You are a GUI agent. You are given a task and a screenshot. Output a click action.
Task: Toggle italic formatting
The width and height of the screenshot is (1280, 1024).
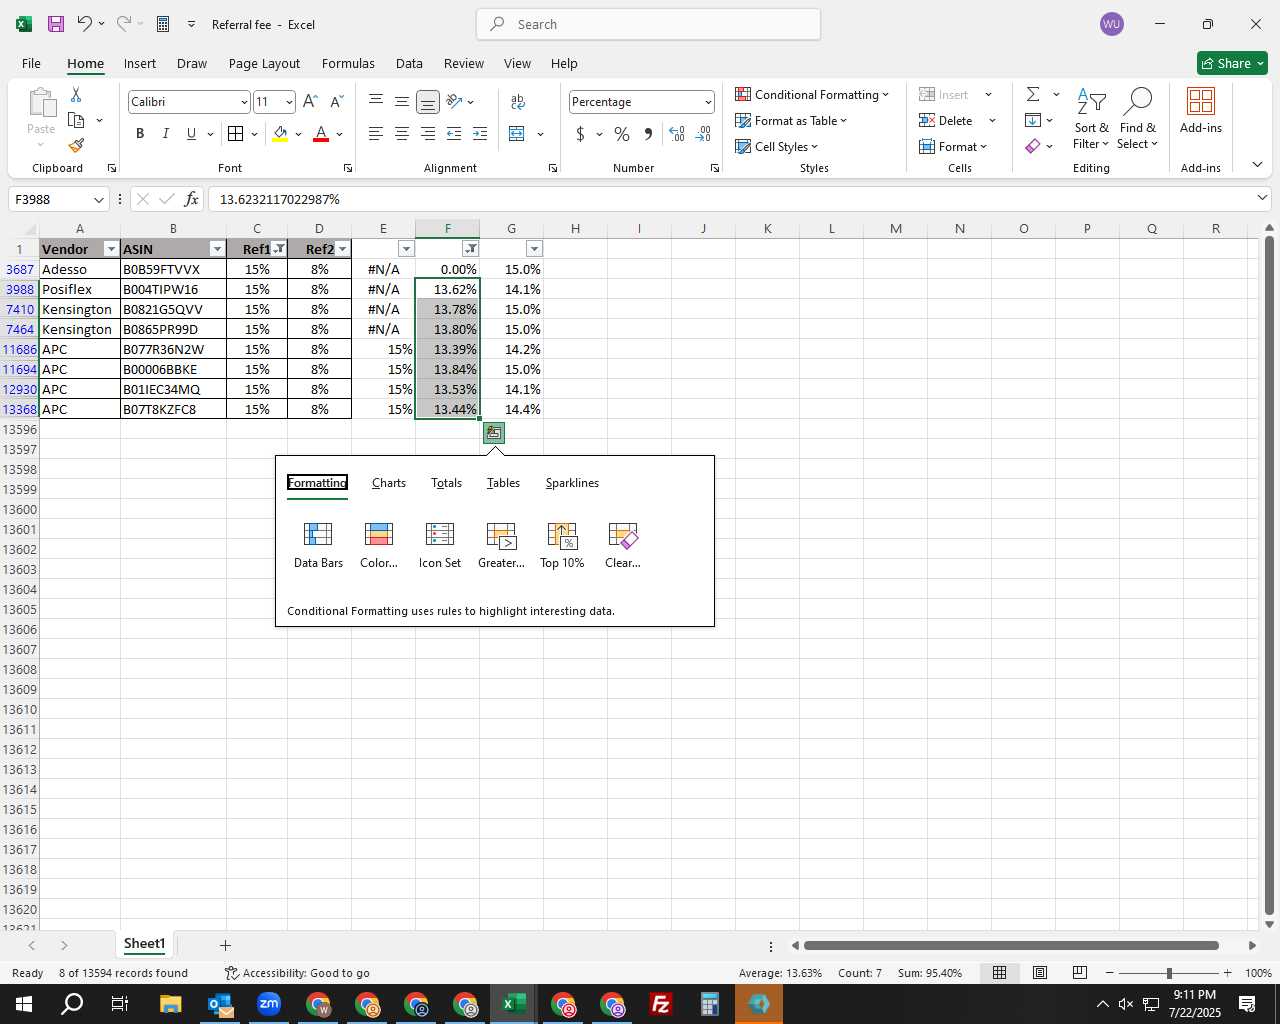click(x=166, y=134)
